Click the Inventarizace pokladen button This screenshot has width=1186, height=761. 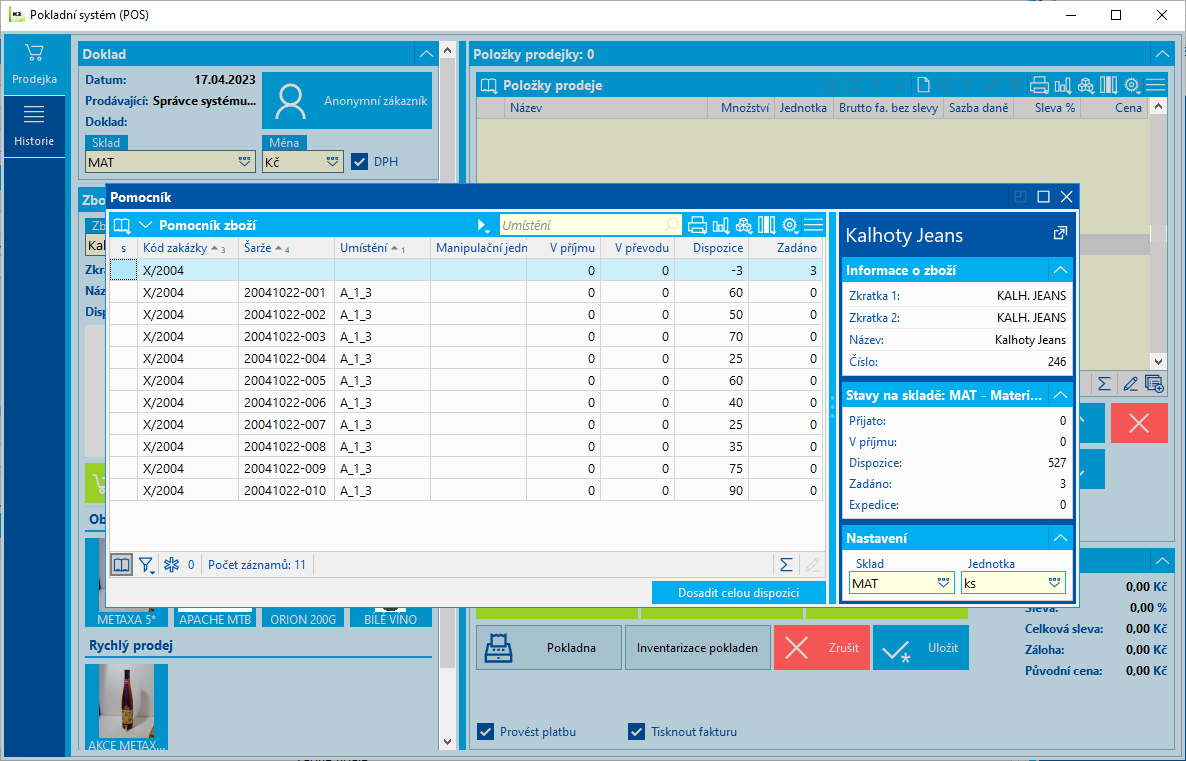(x=697, y=648)
